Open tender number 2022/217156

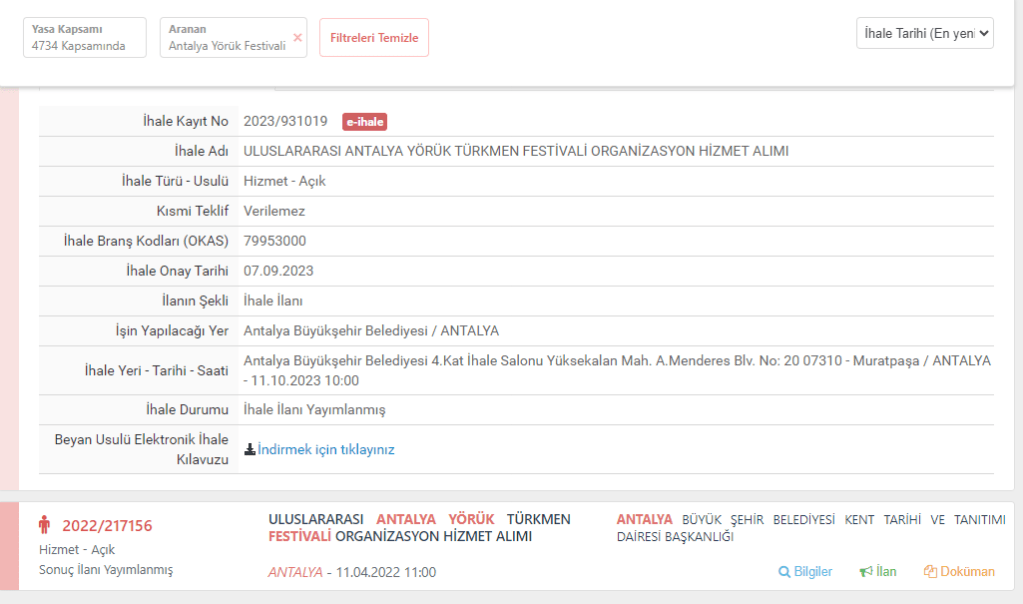coord(107,526)
